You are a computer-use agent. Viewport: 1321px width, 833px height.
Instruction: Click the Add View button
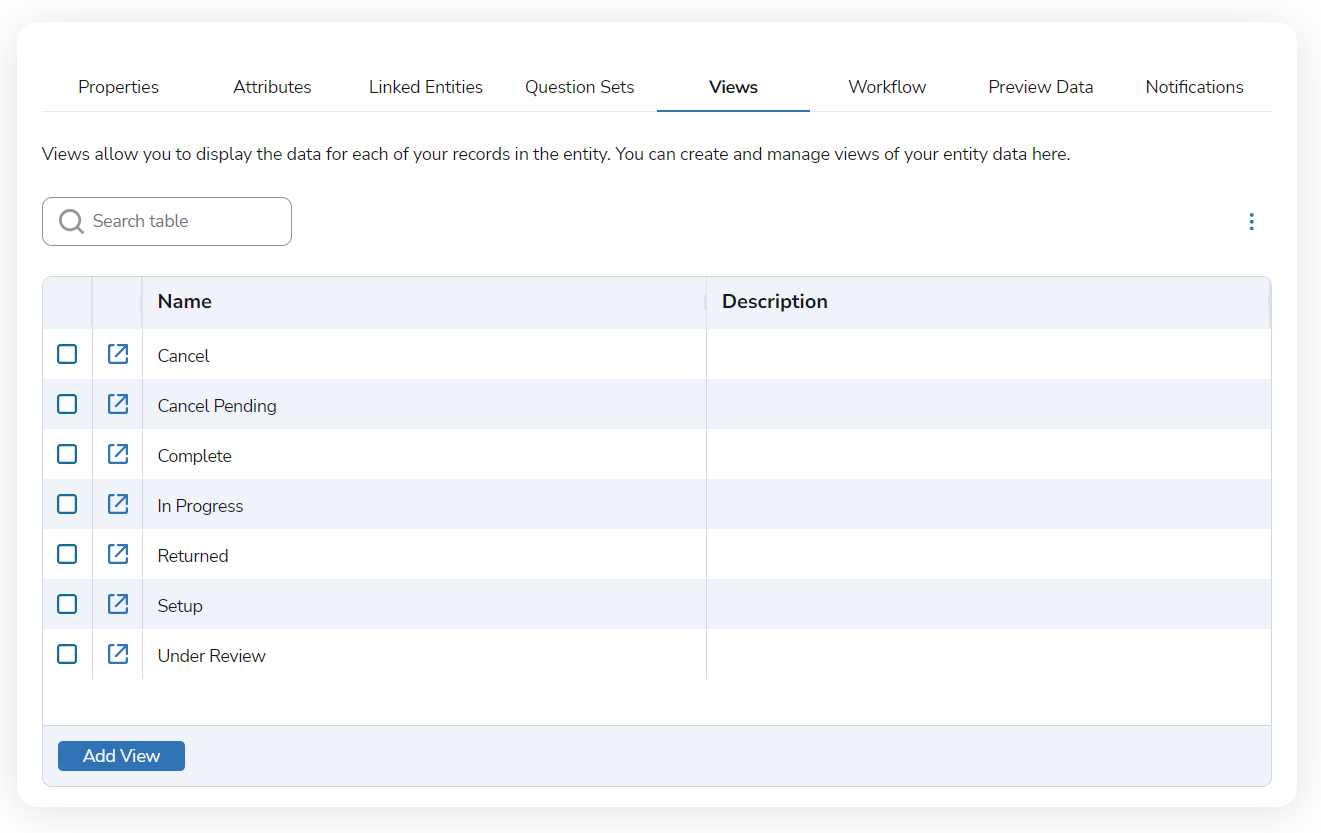click(121, 756)
